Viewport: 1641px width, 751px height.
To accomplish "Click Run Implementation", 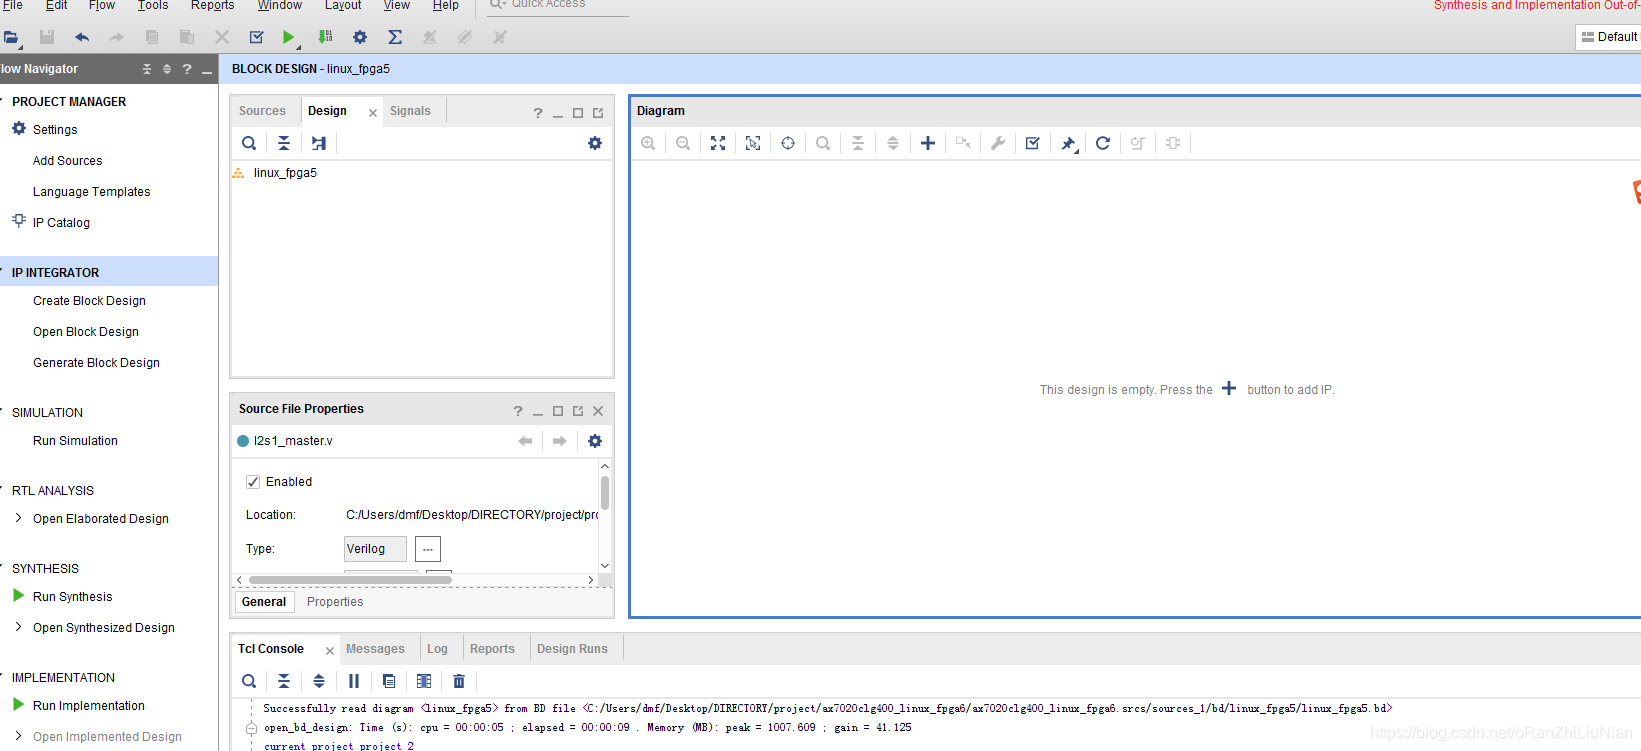I will [88, 706].
